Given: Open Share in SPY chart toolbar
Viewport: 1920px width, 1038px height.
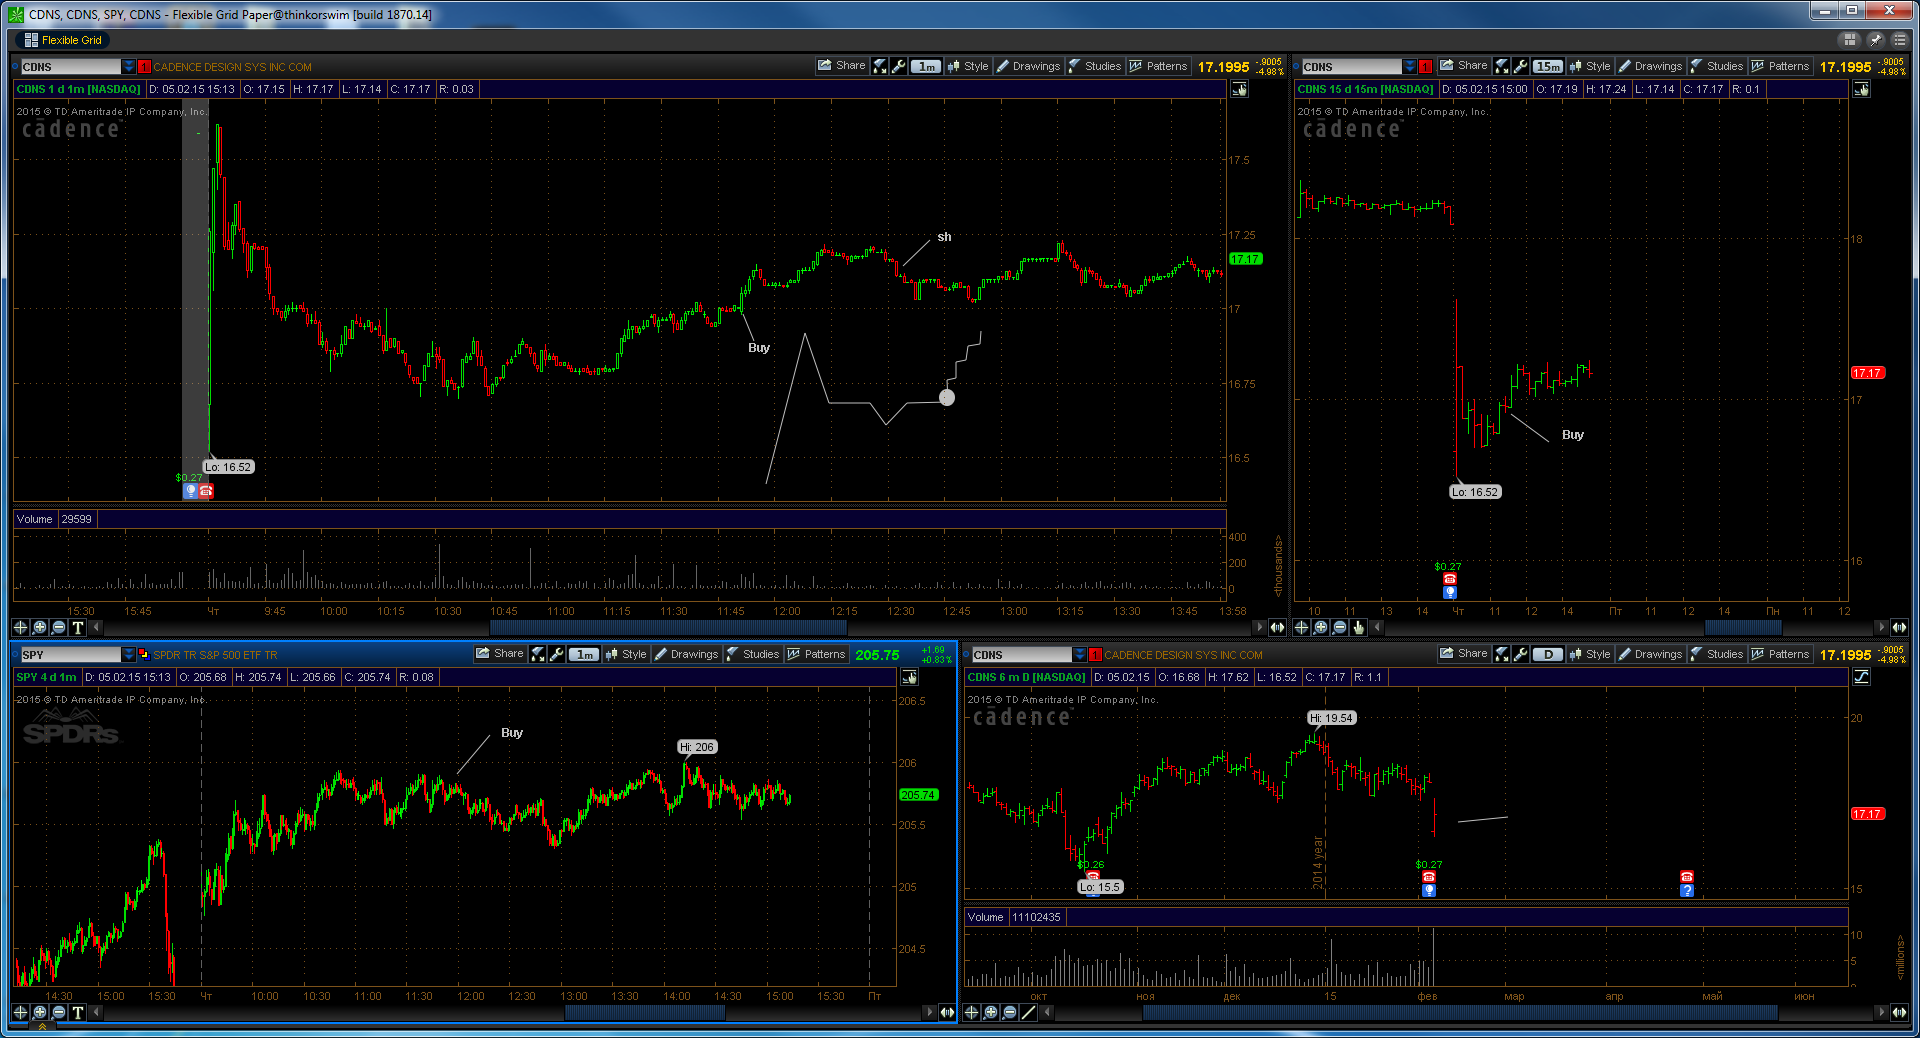Looking at the screenshot, I should pyautogui.click(x=500, y=654).
